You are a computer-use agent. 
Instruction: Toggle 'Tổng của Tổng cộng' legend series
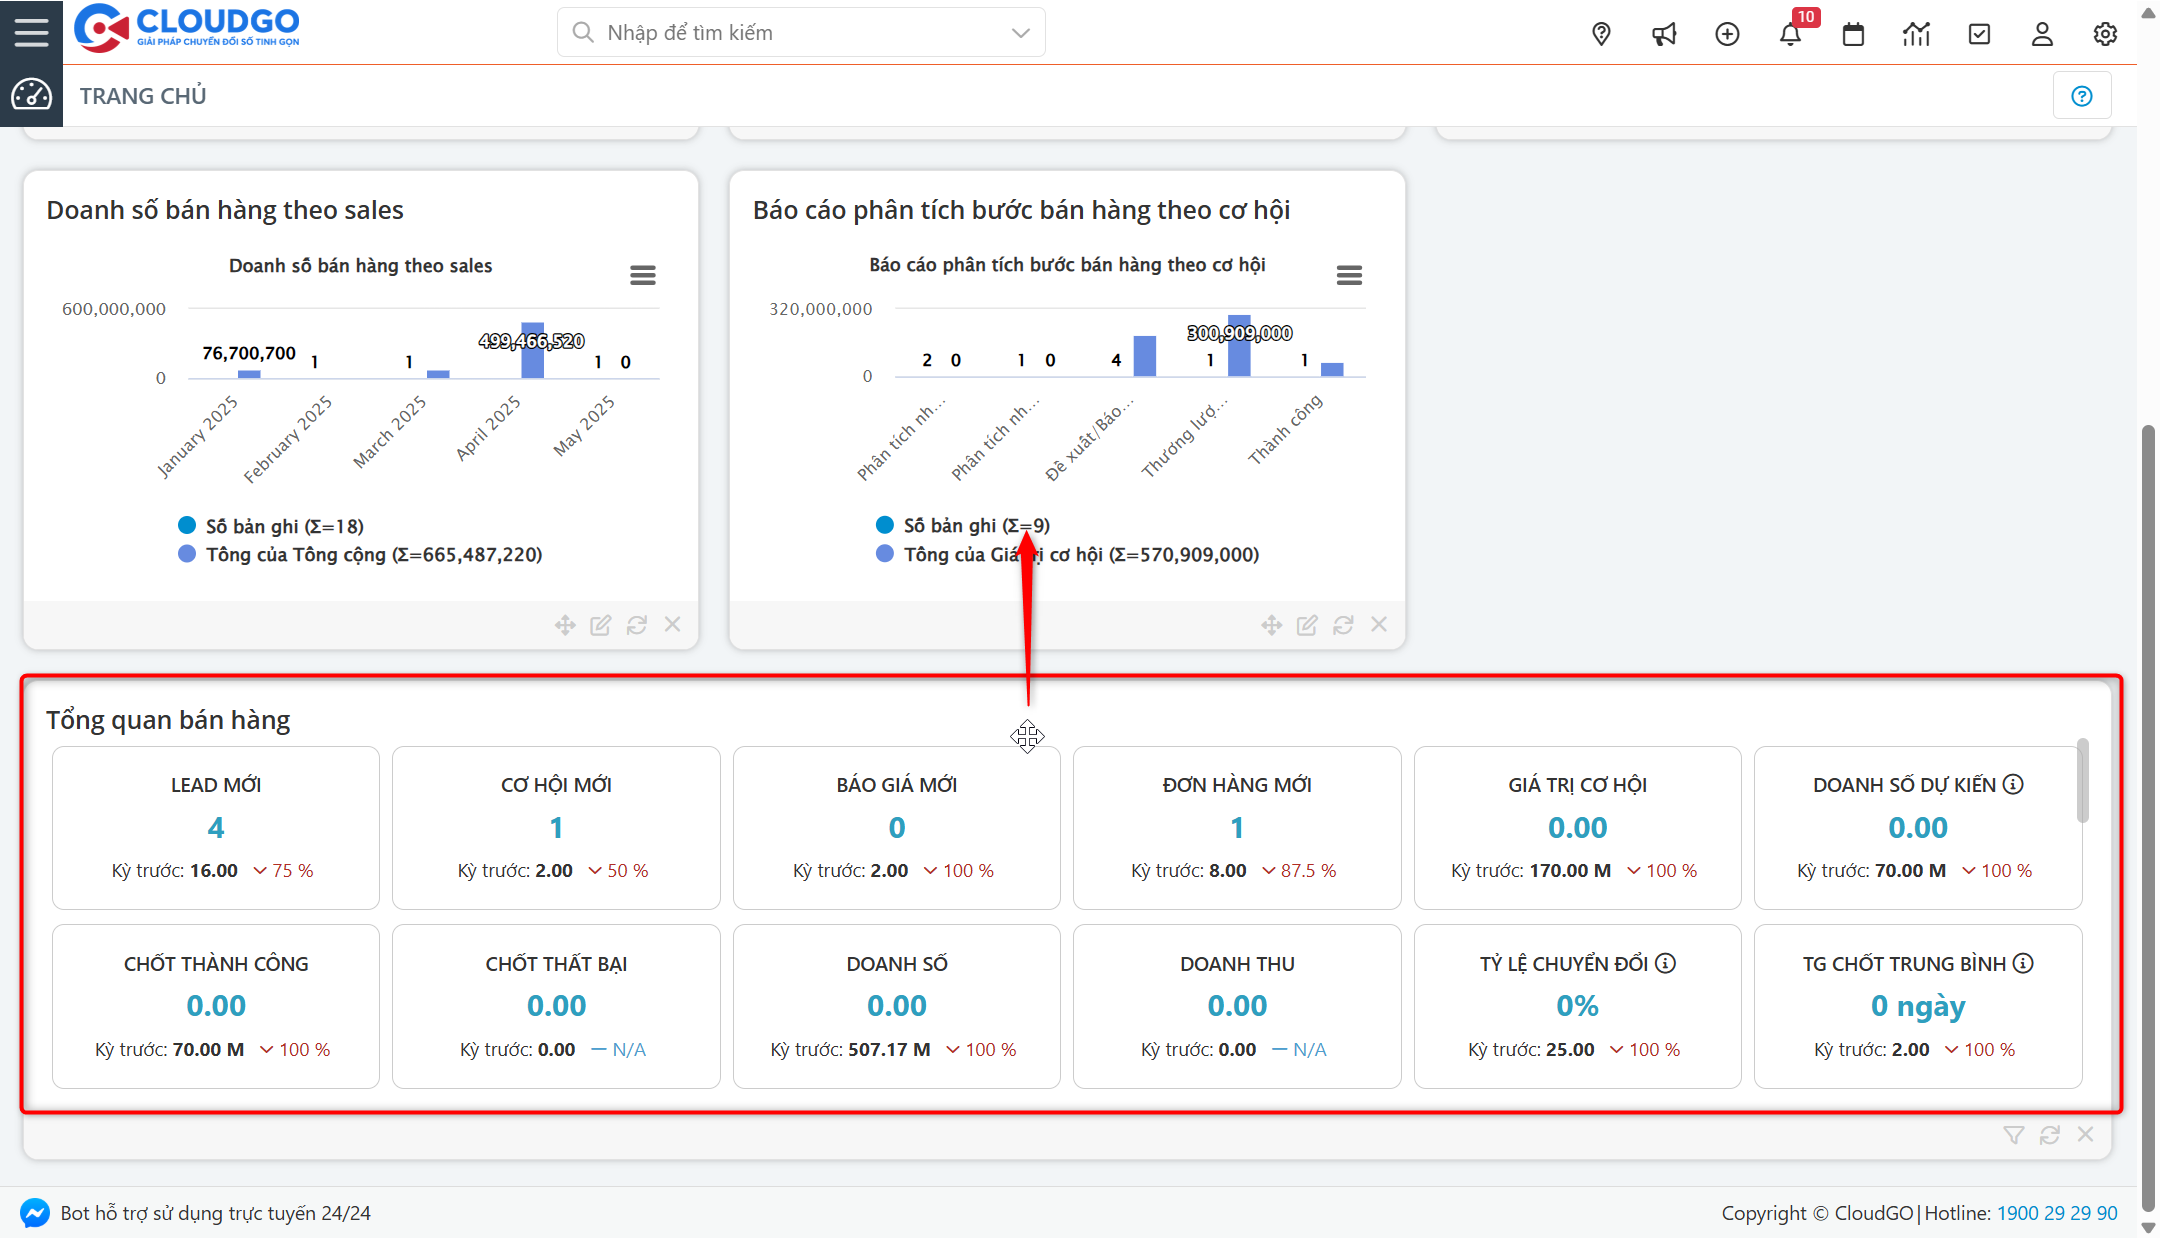click(373, 554)
